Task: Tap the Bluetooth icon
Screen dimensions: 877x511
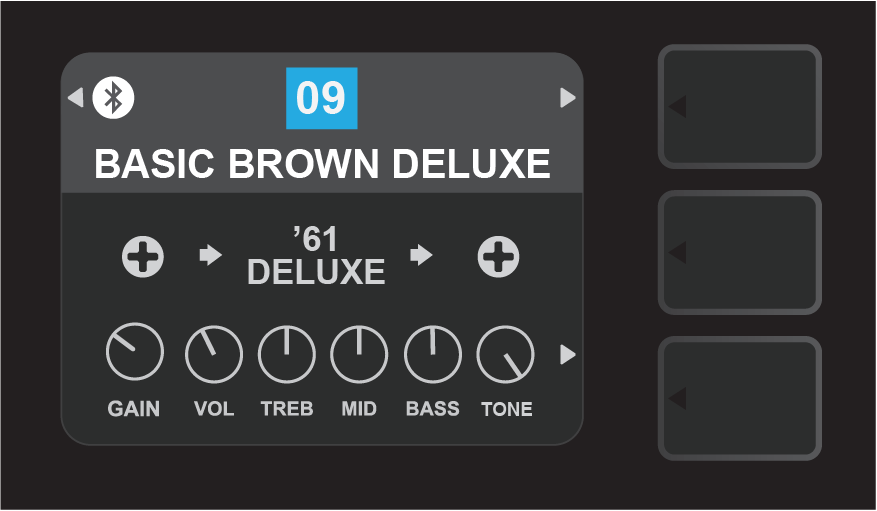Action: coord(114,97)
